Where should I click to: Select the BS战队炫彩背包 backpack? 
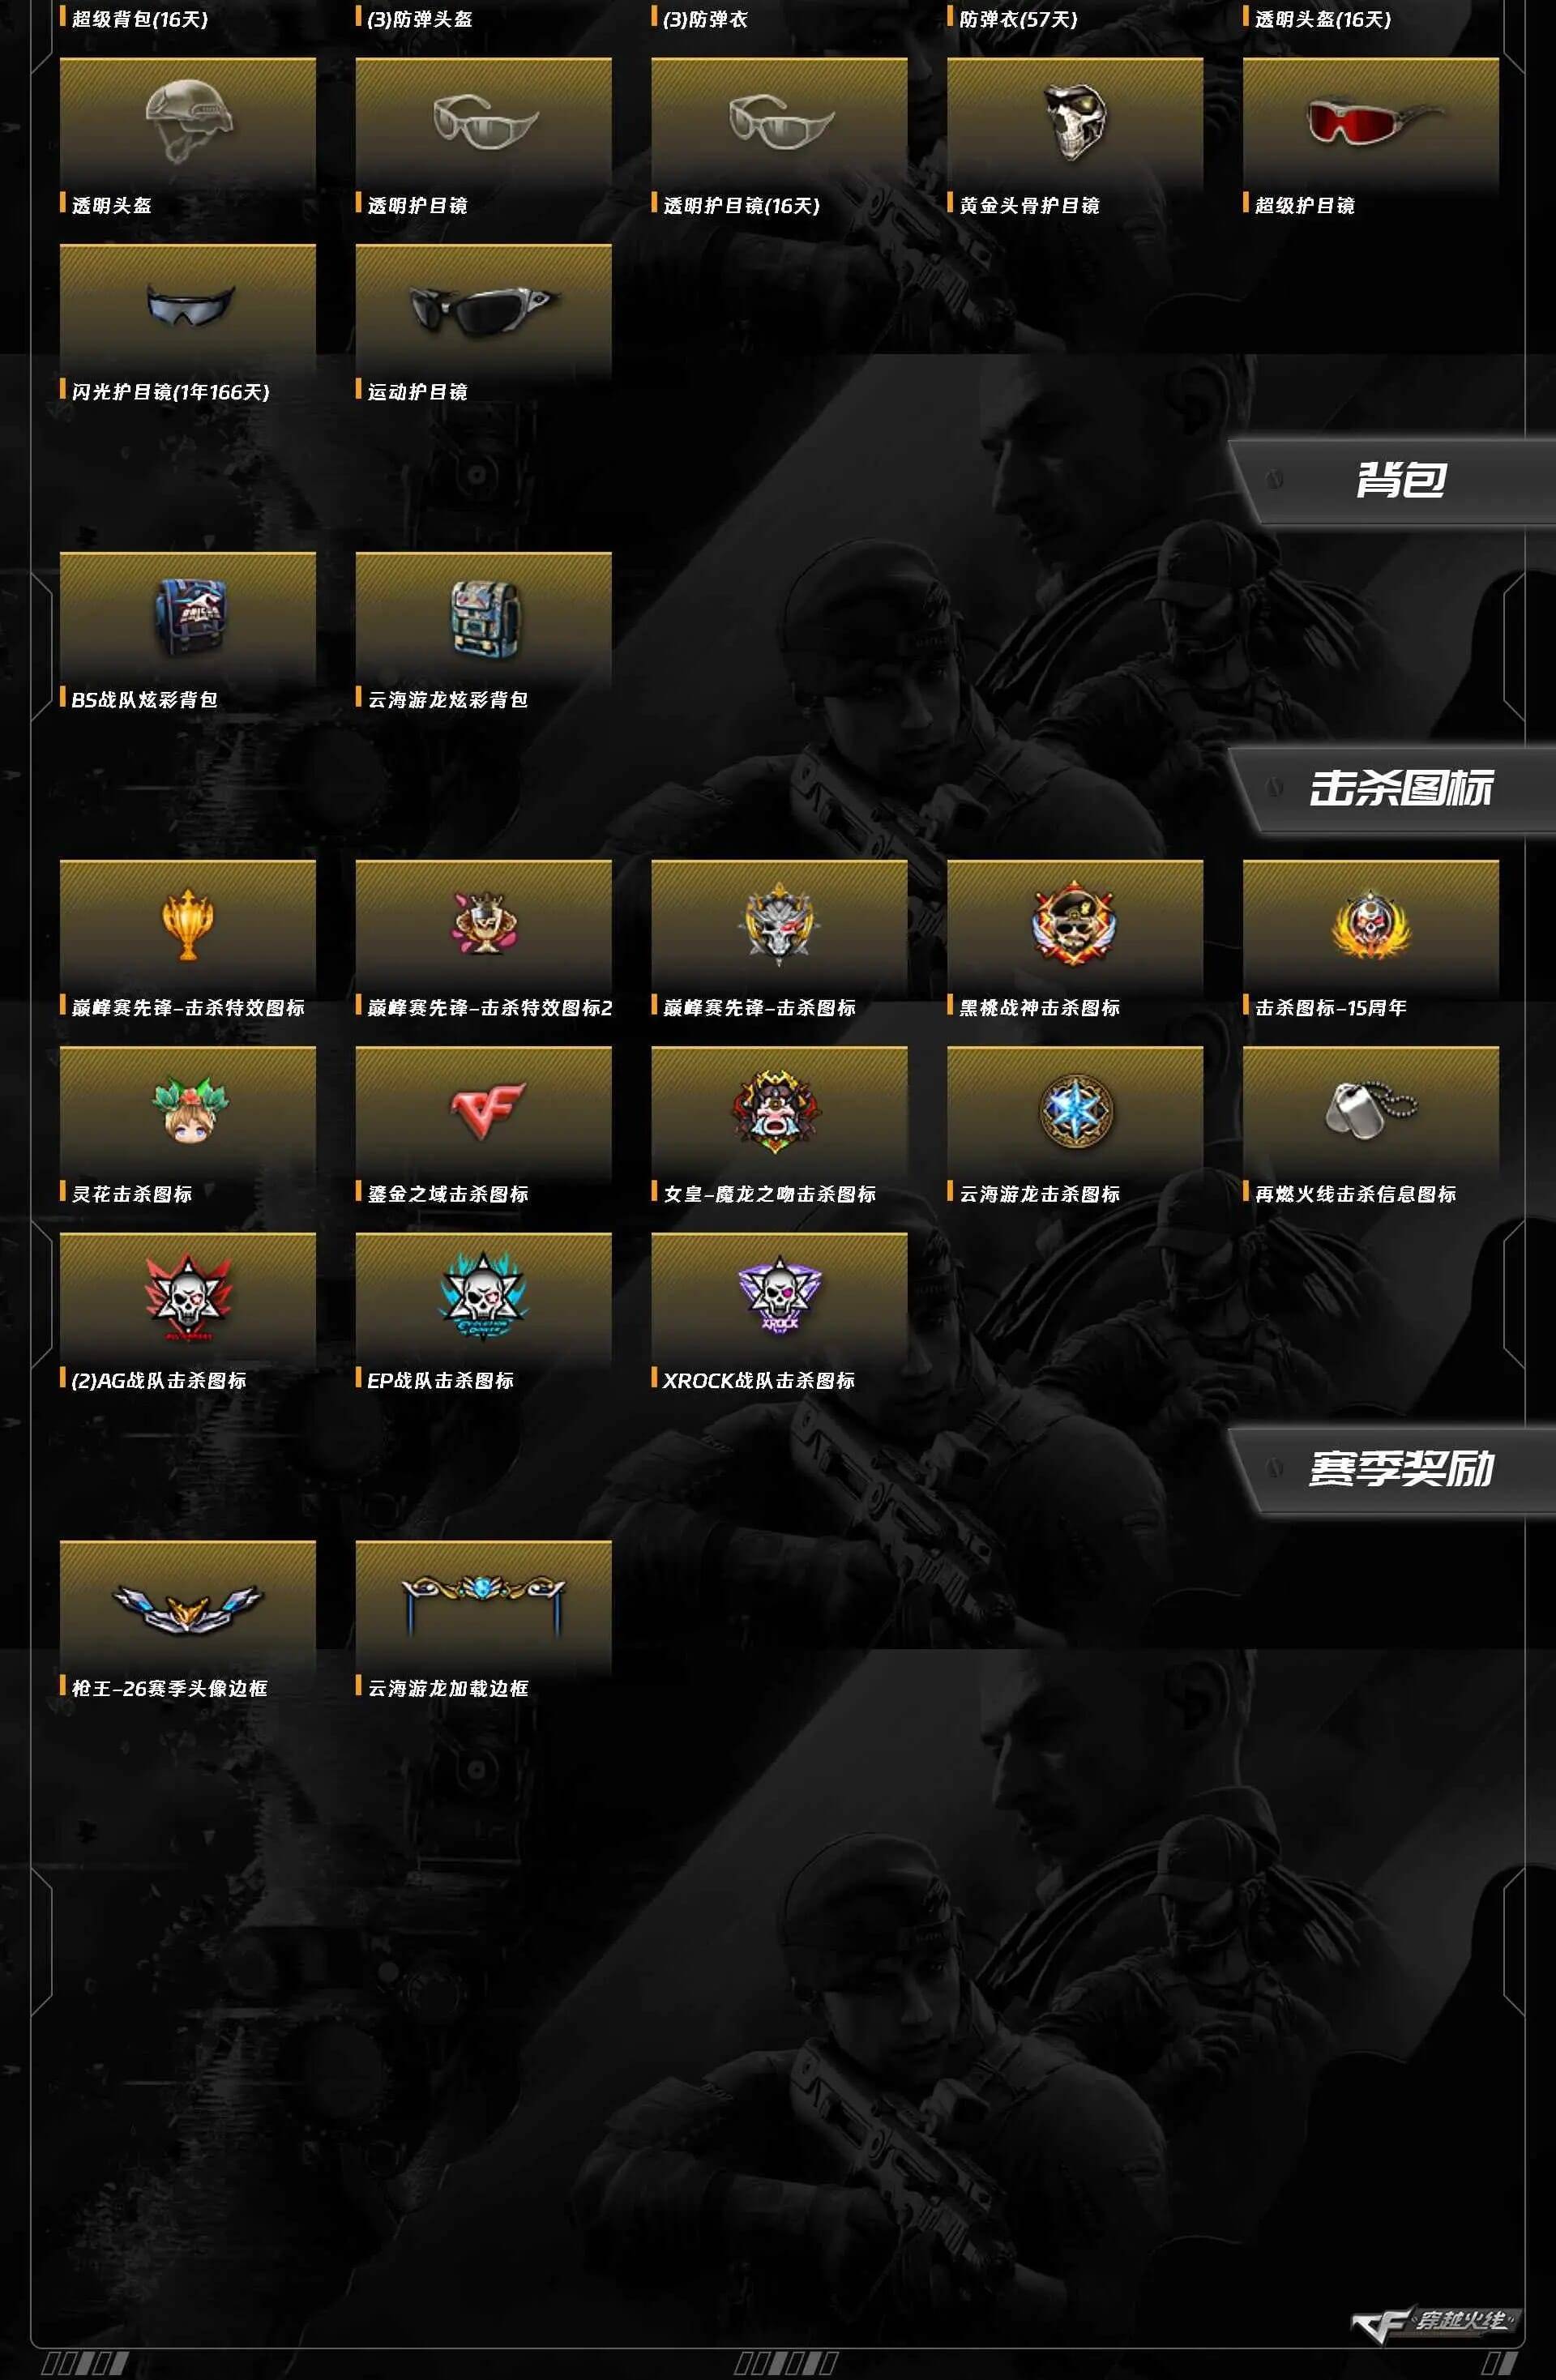coord(188,617)
